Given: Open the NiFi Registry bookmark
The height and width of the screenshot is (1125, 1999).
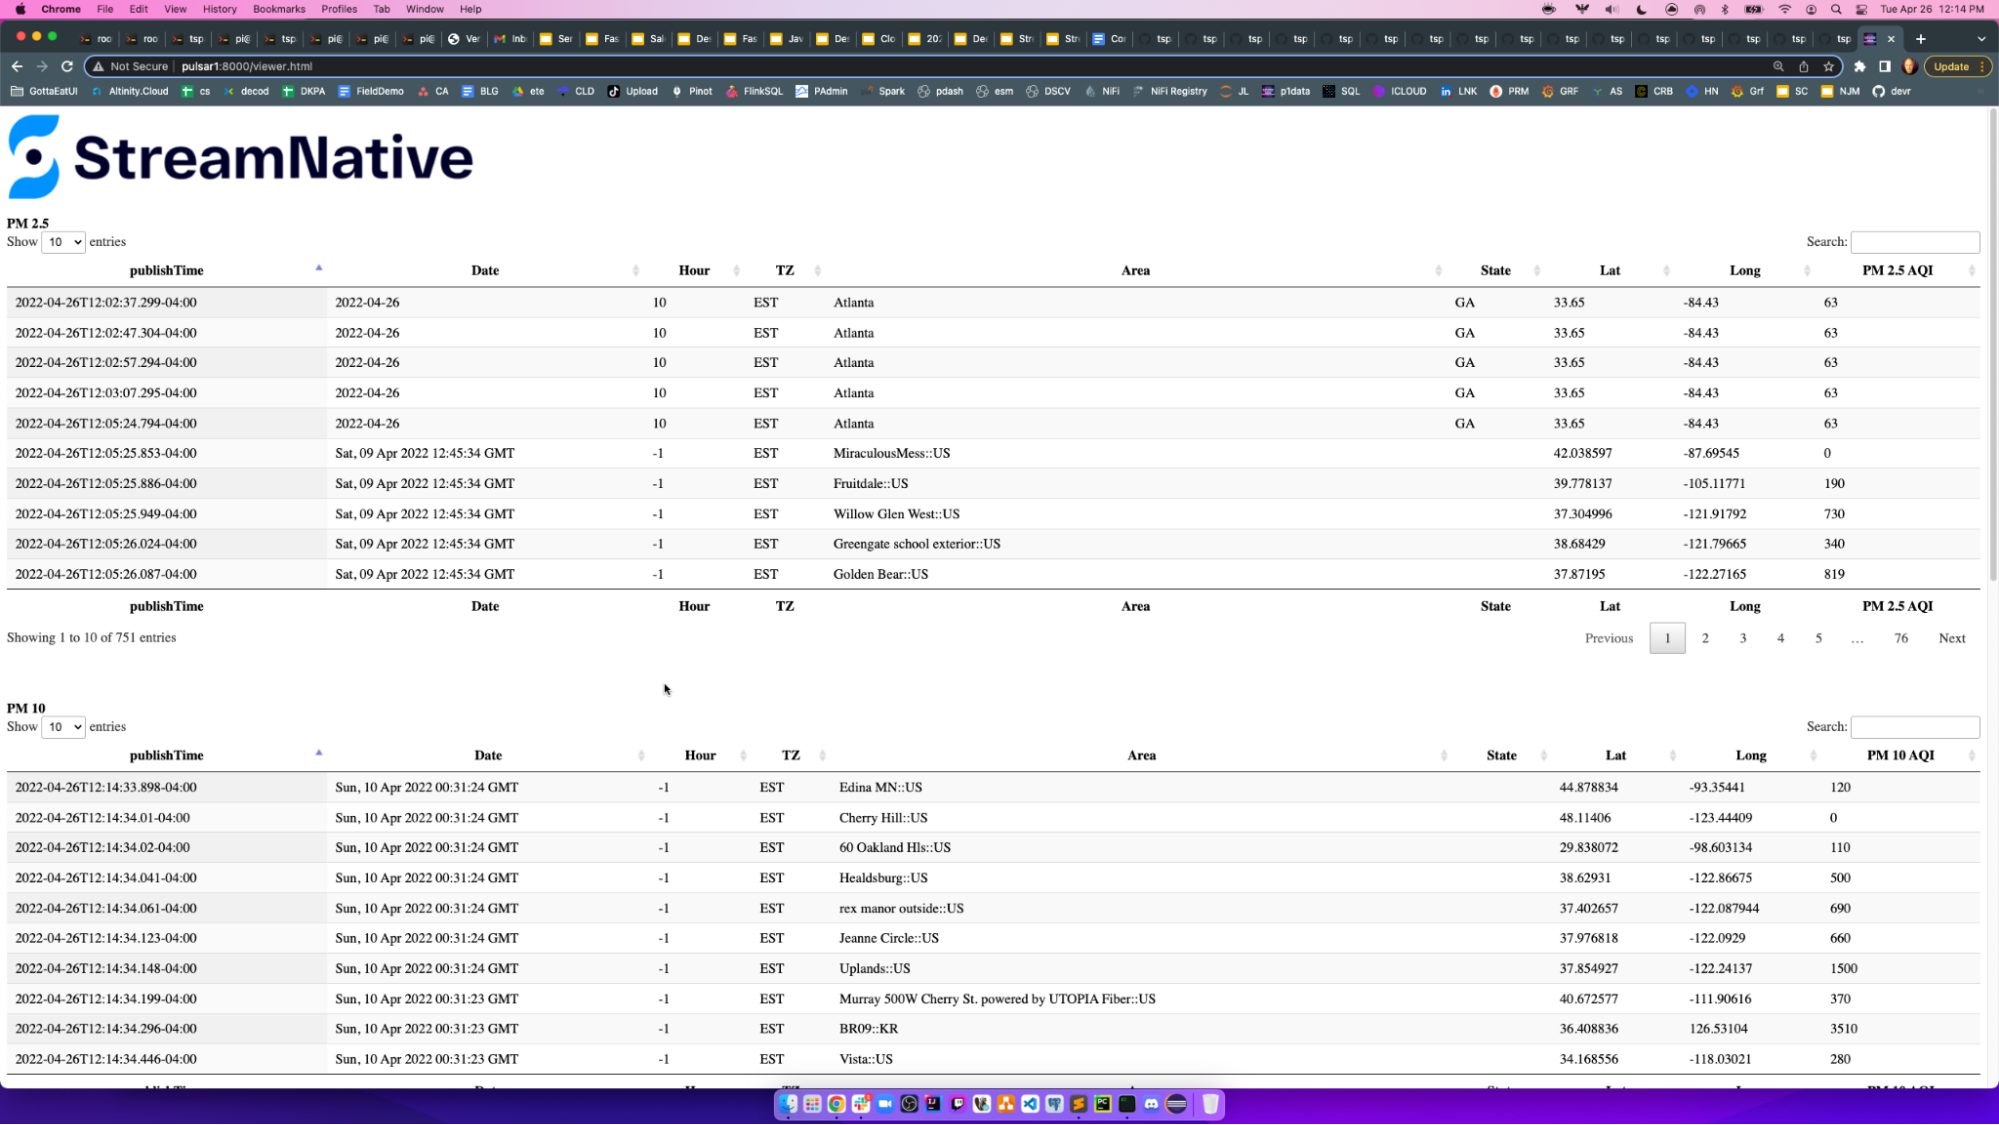Looking at the screenshot, I should pyautogui.click(x=1169, y=91).
